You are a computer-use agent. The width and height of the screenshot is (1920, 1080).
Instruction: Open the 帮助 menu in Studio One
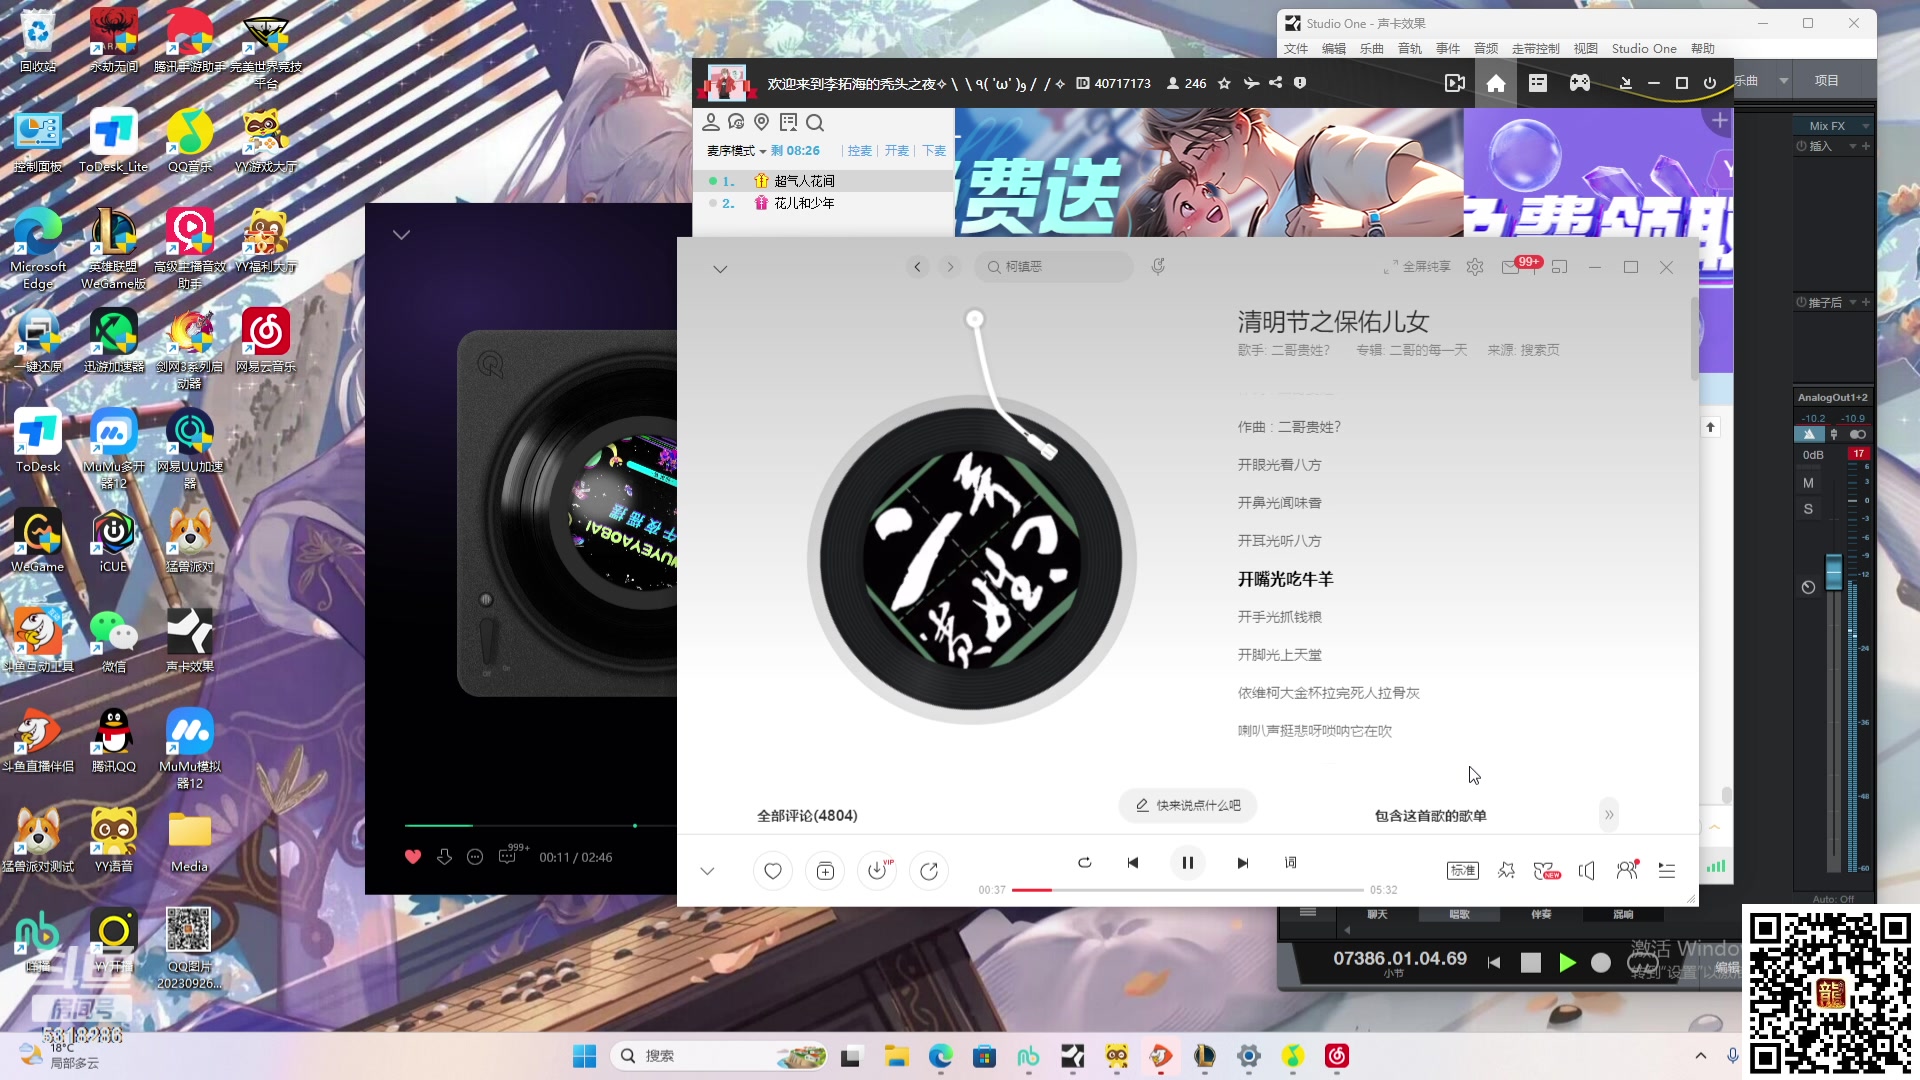(x=1703, y=48)
